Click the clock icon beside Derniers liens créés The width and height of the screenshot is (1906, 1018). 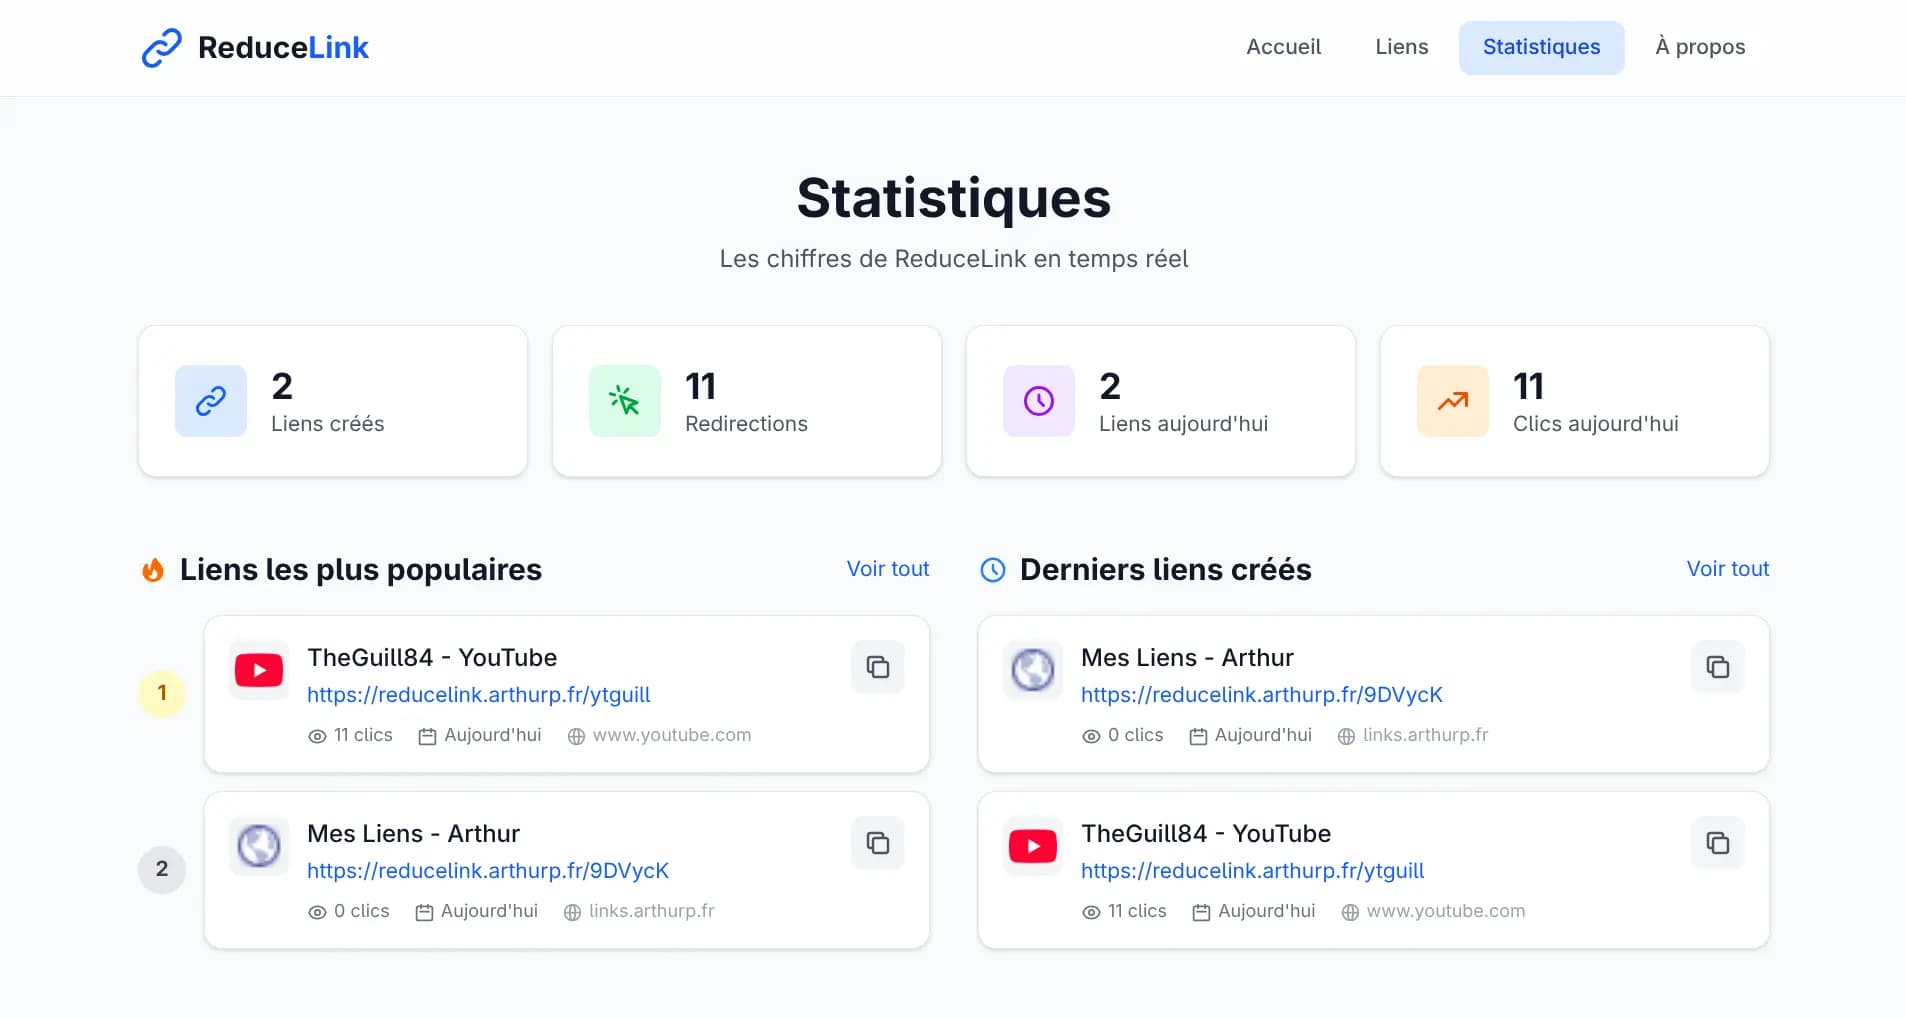tap(992, 569)
